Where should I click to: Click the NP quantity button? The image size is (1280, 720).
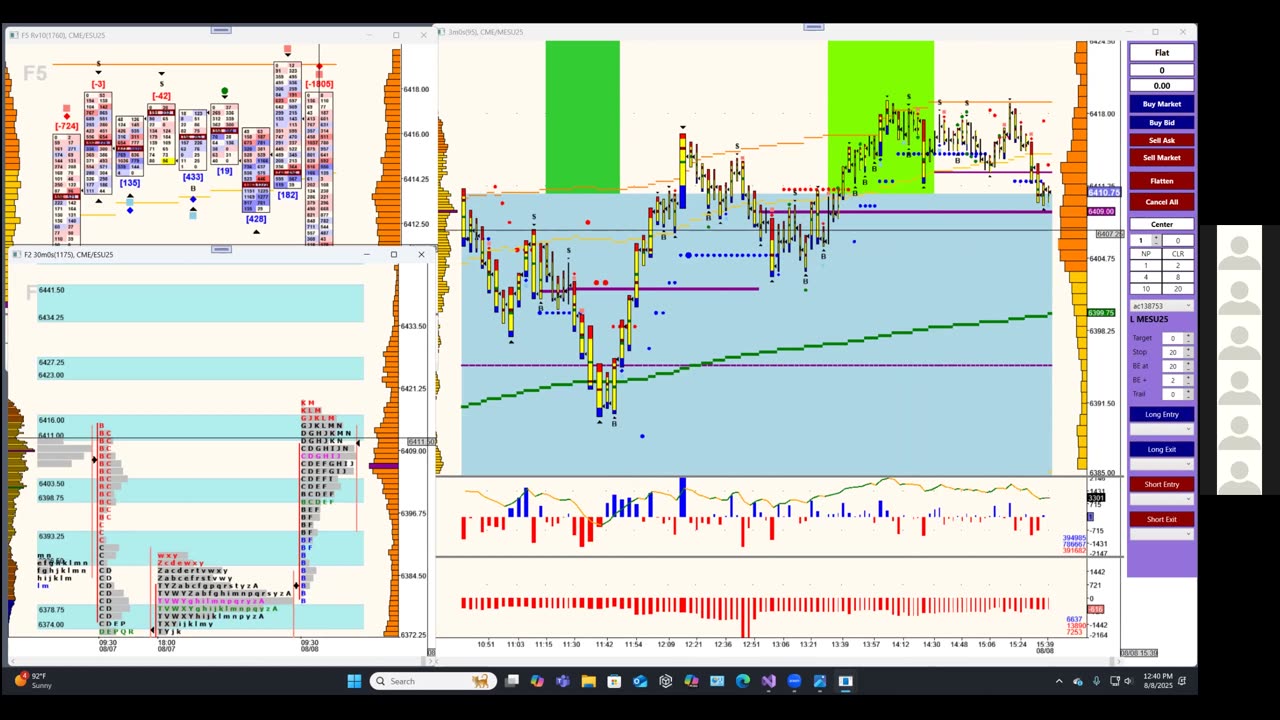1146,254
